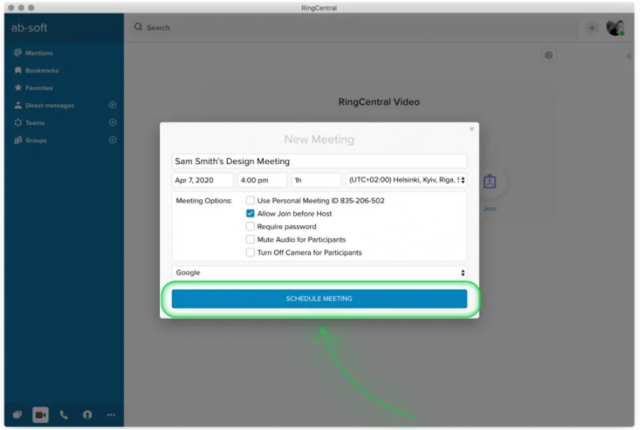
Task: Open the More options ellipsis icon
Action: [111, 414]
